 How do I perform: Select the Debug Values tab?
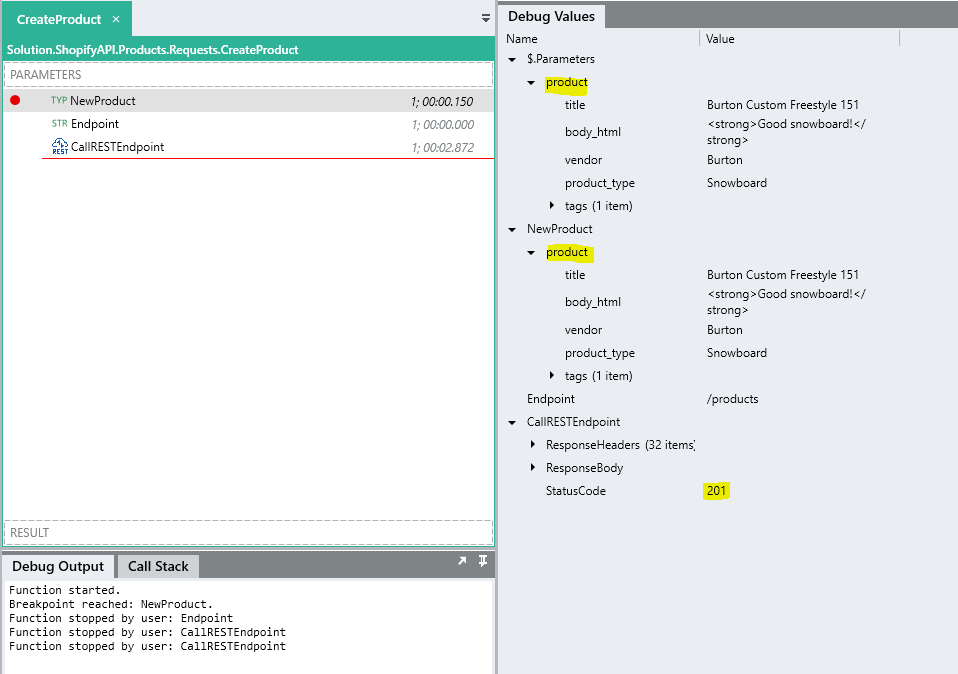(551, 16)
